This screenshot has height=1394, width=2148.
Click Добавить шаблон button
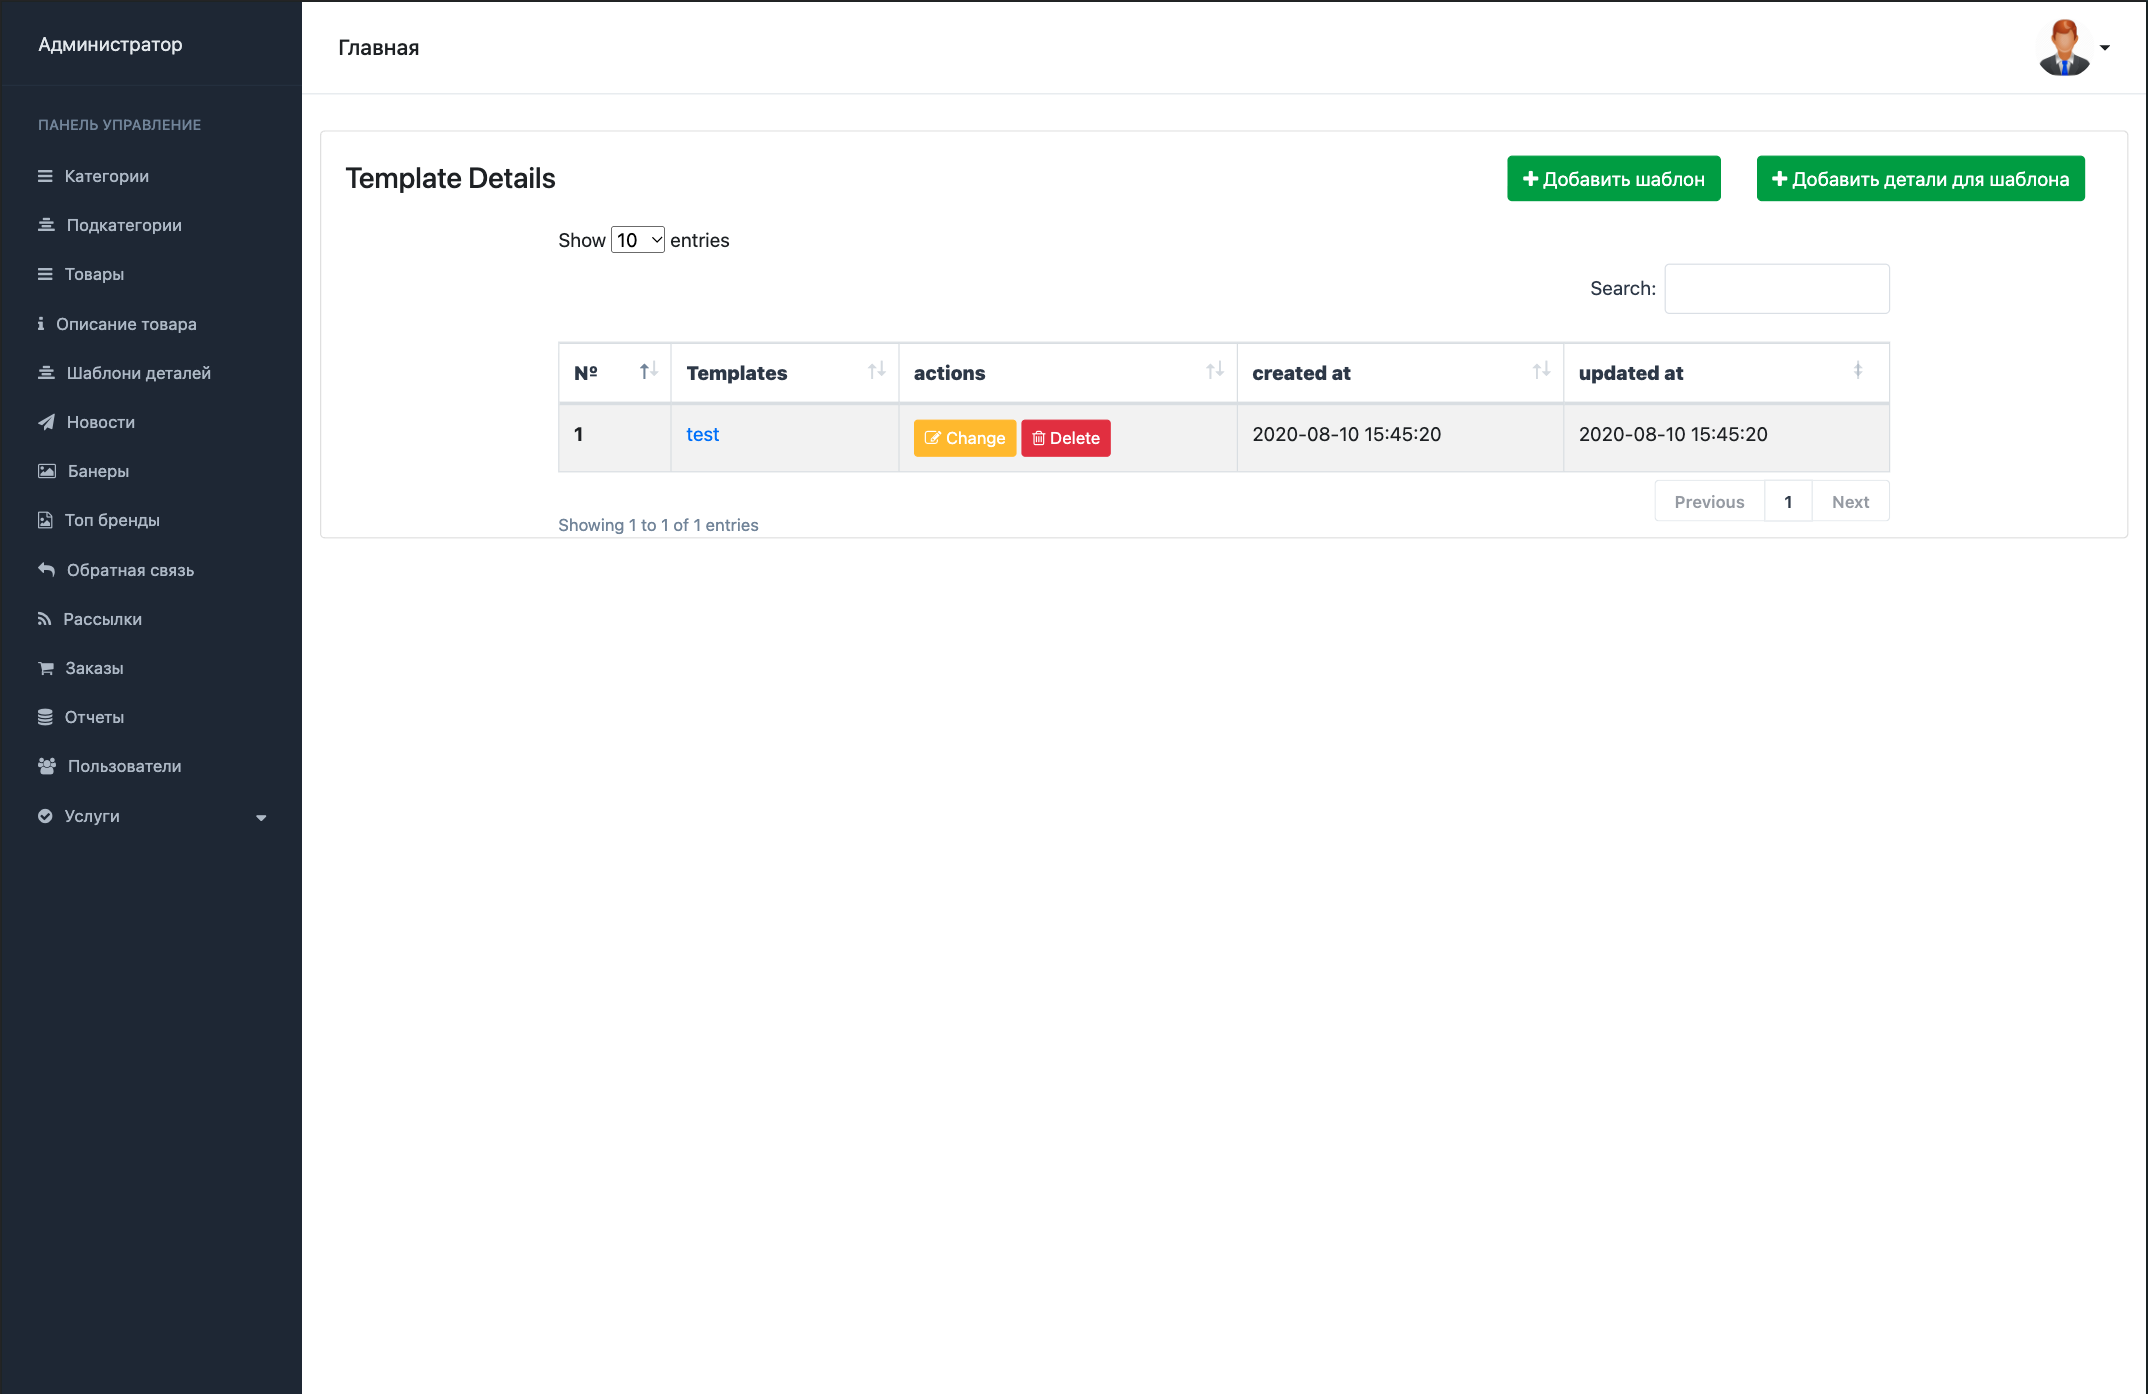tap(1614, 179)
